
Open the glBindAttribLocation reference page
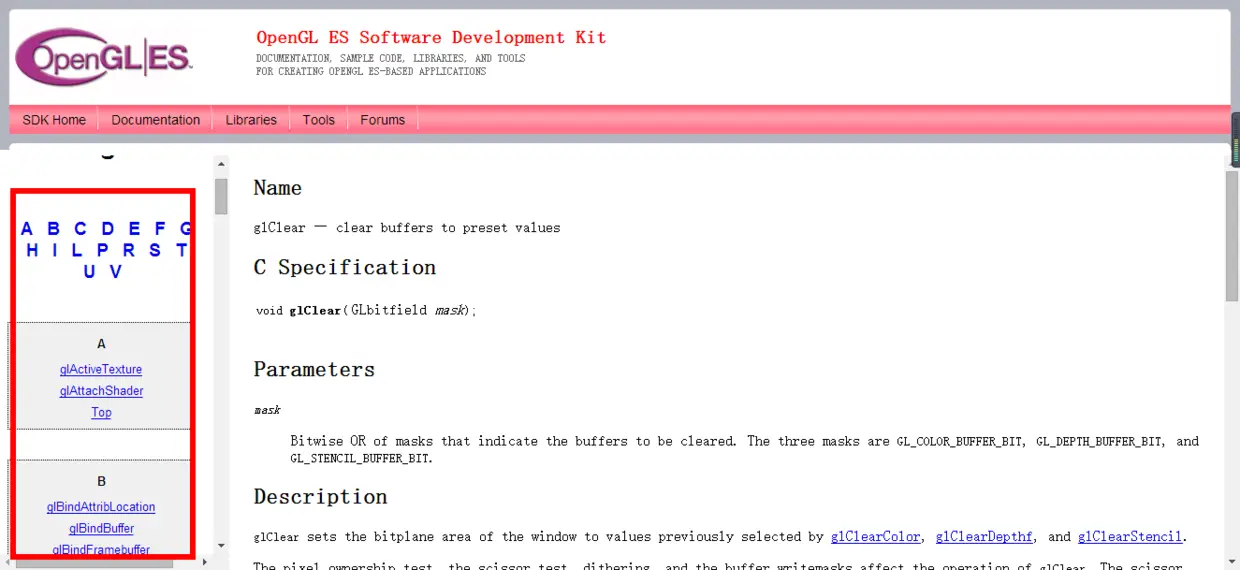101,507
